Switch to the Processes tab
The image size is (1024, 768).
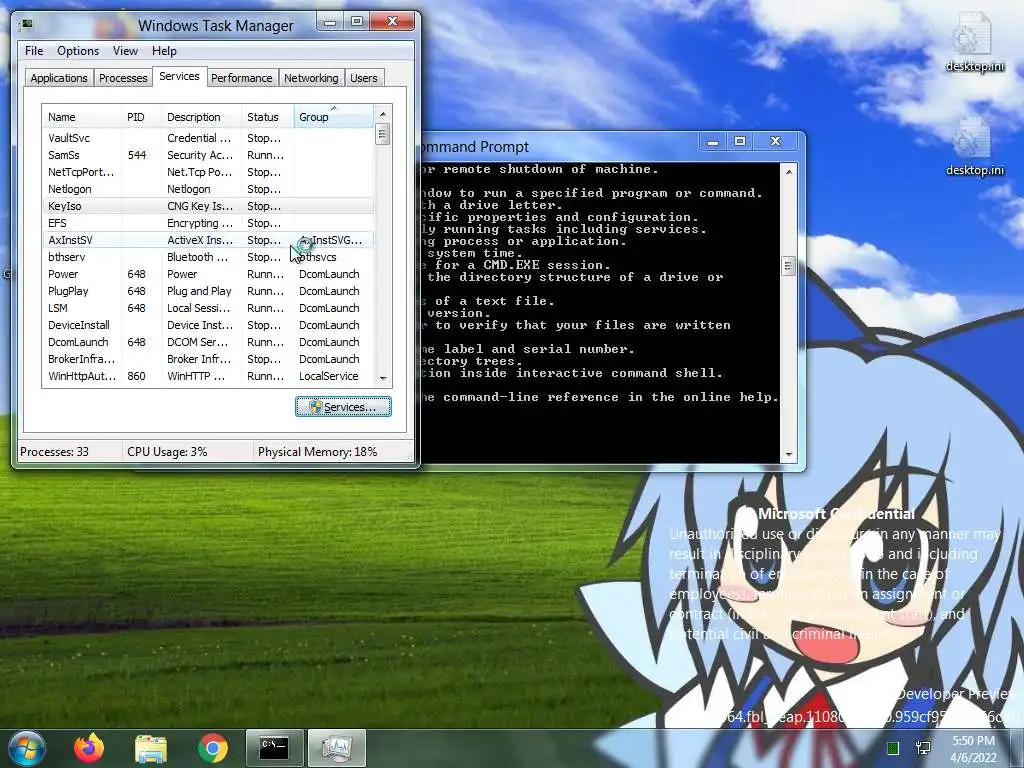pos(123,78)
